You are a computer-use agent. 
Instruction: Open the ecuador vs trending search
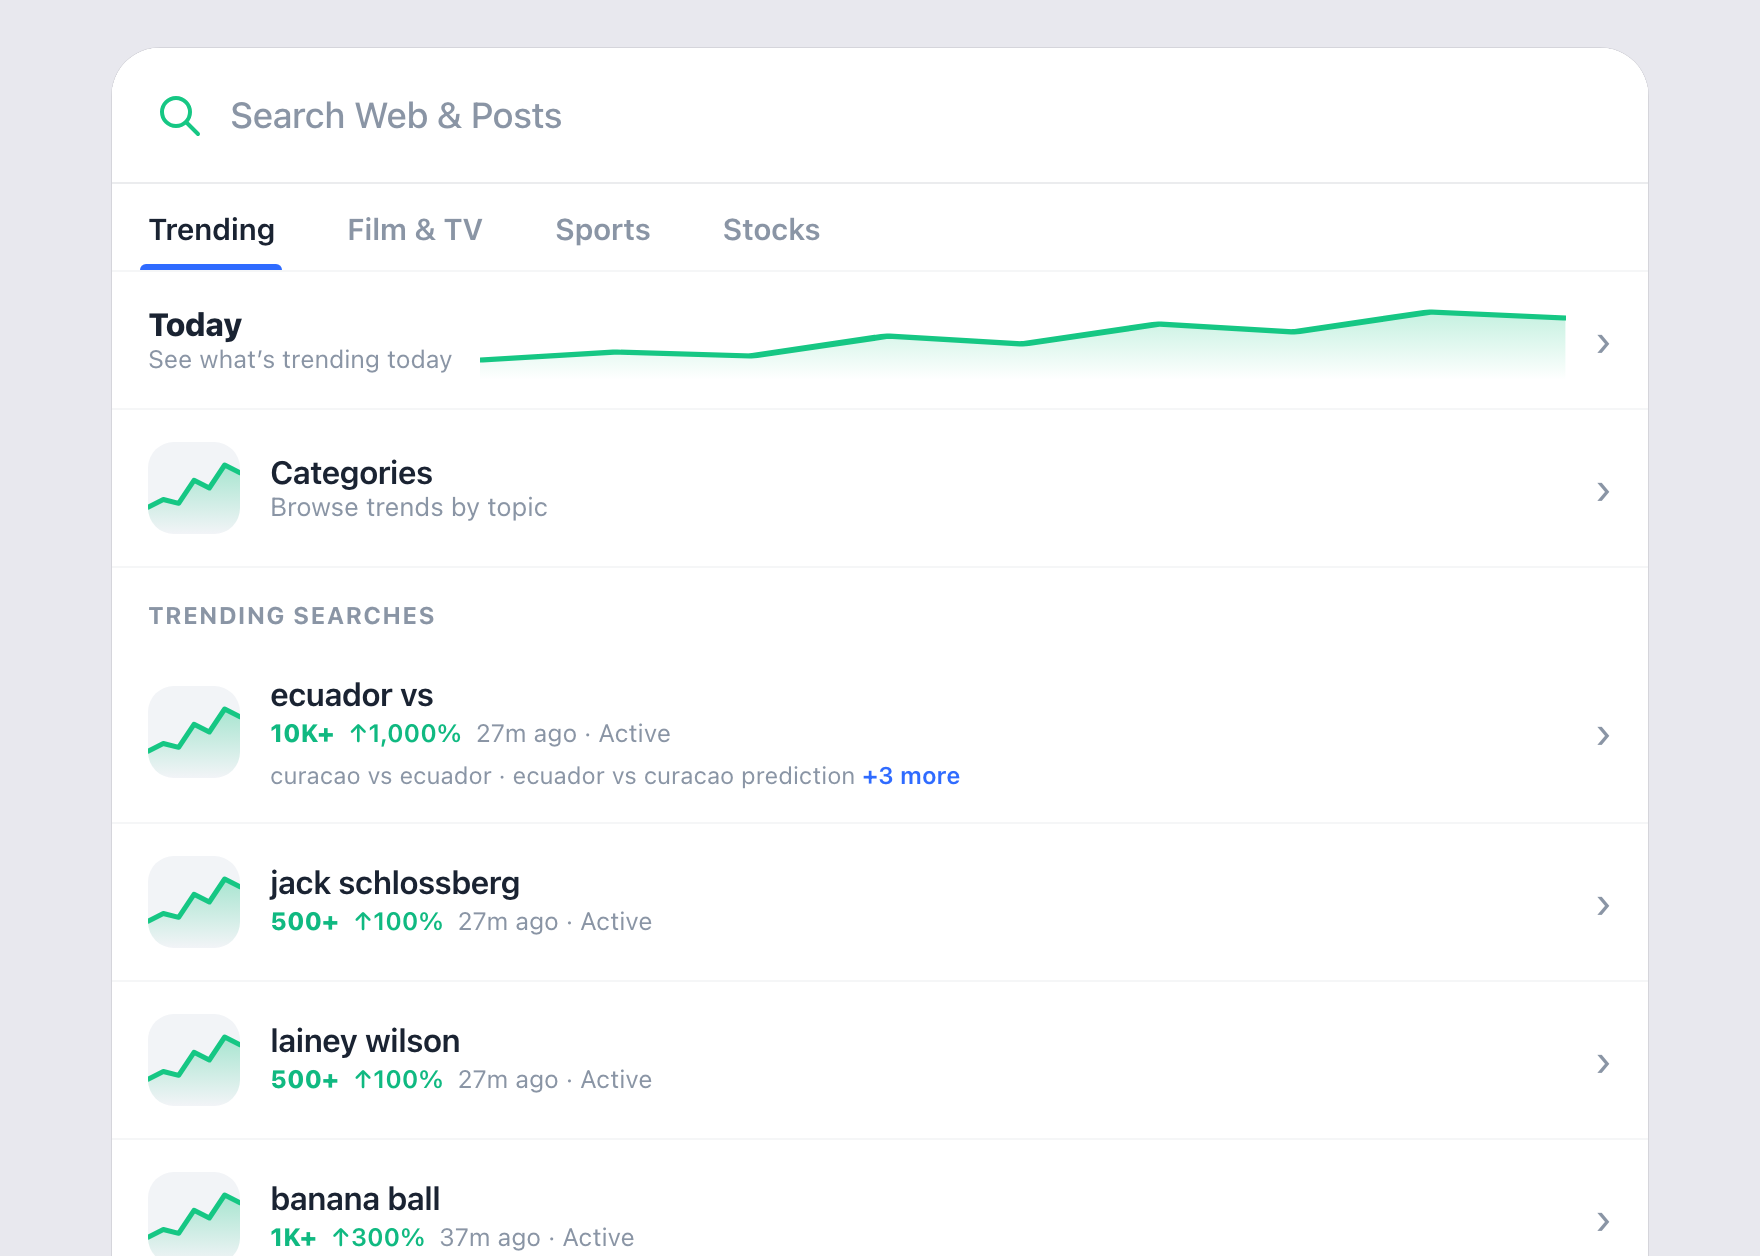click(880, 735)
